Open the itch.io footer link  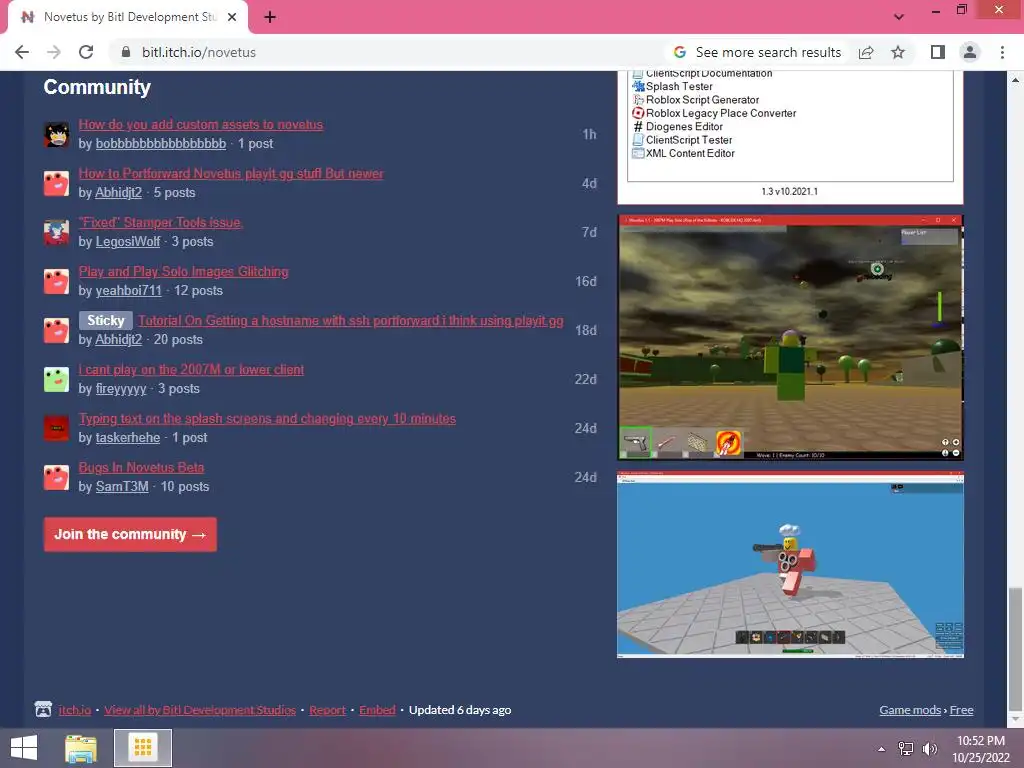coord(74,710)
